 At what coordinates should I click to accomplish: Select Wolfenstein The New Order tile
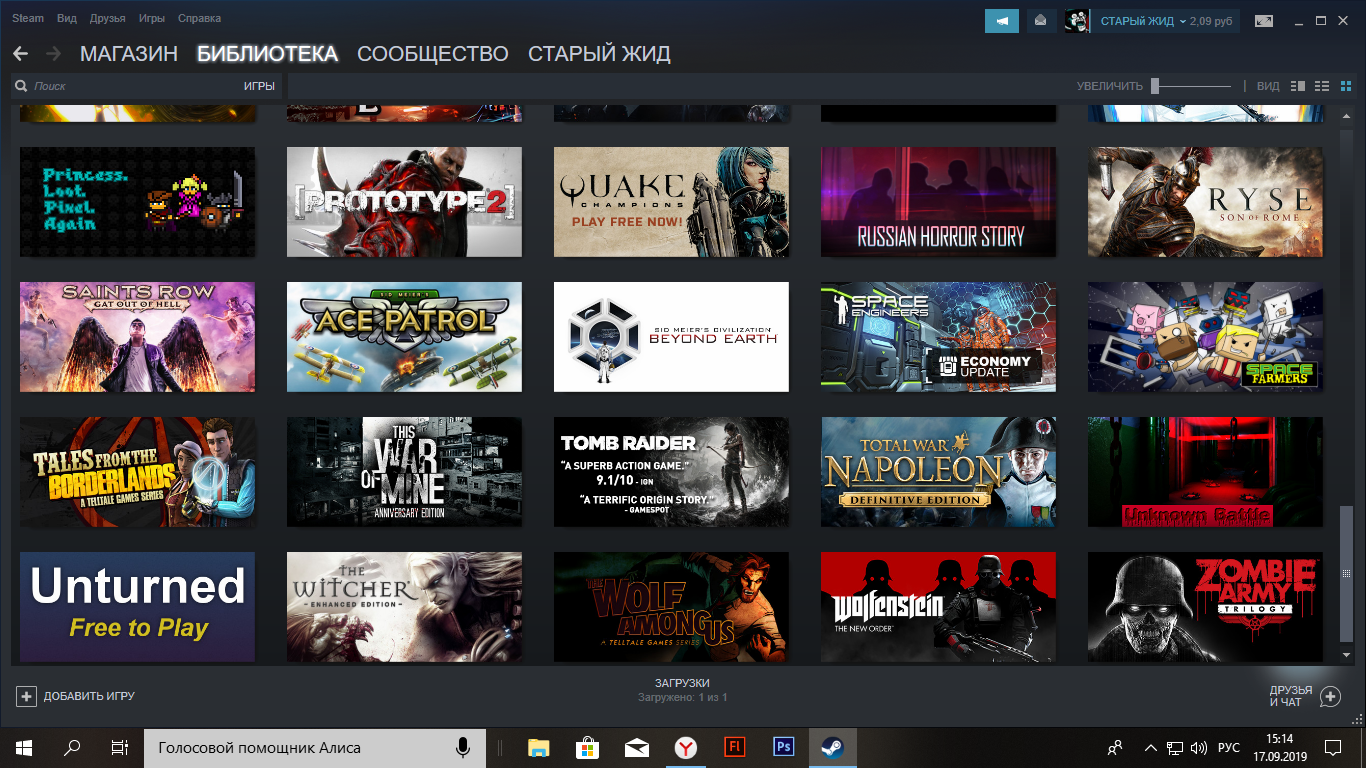tap(938, 607)
